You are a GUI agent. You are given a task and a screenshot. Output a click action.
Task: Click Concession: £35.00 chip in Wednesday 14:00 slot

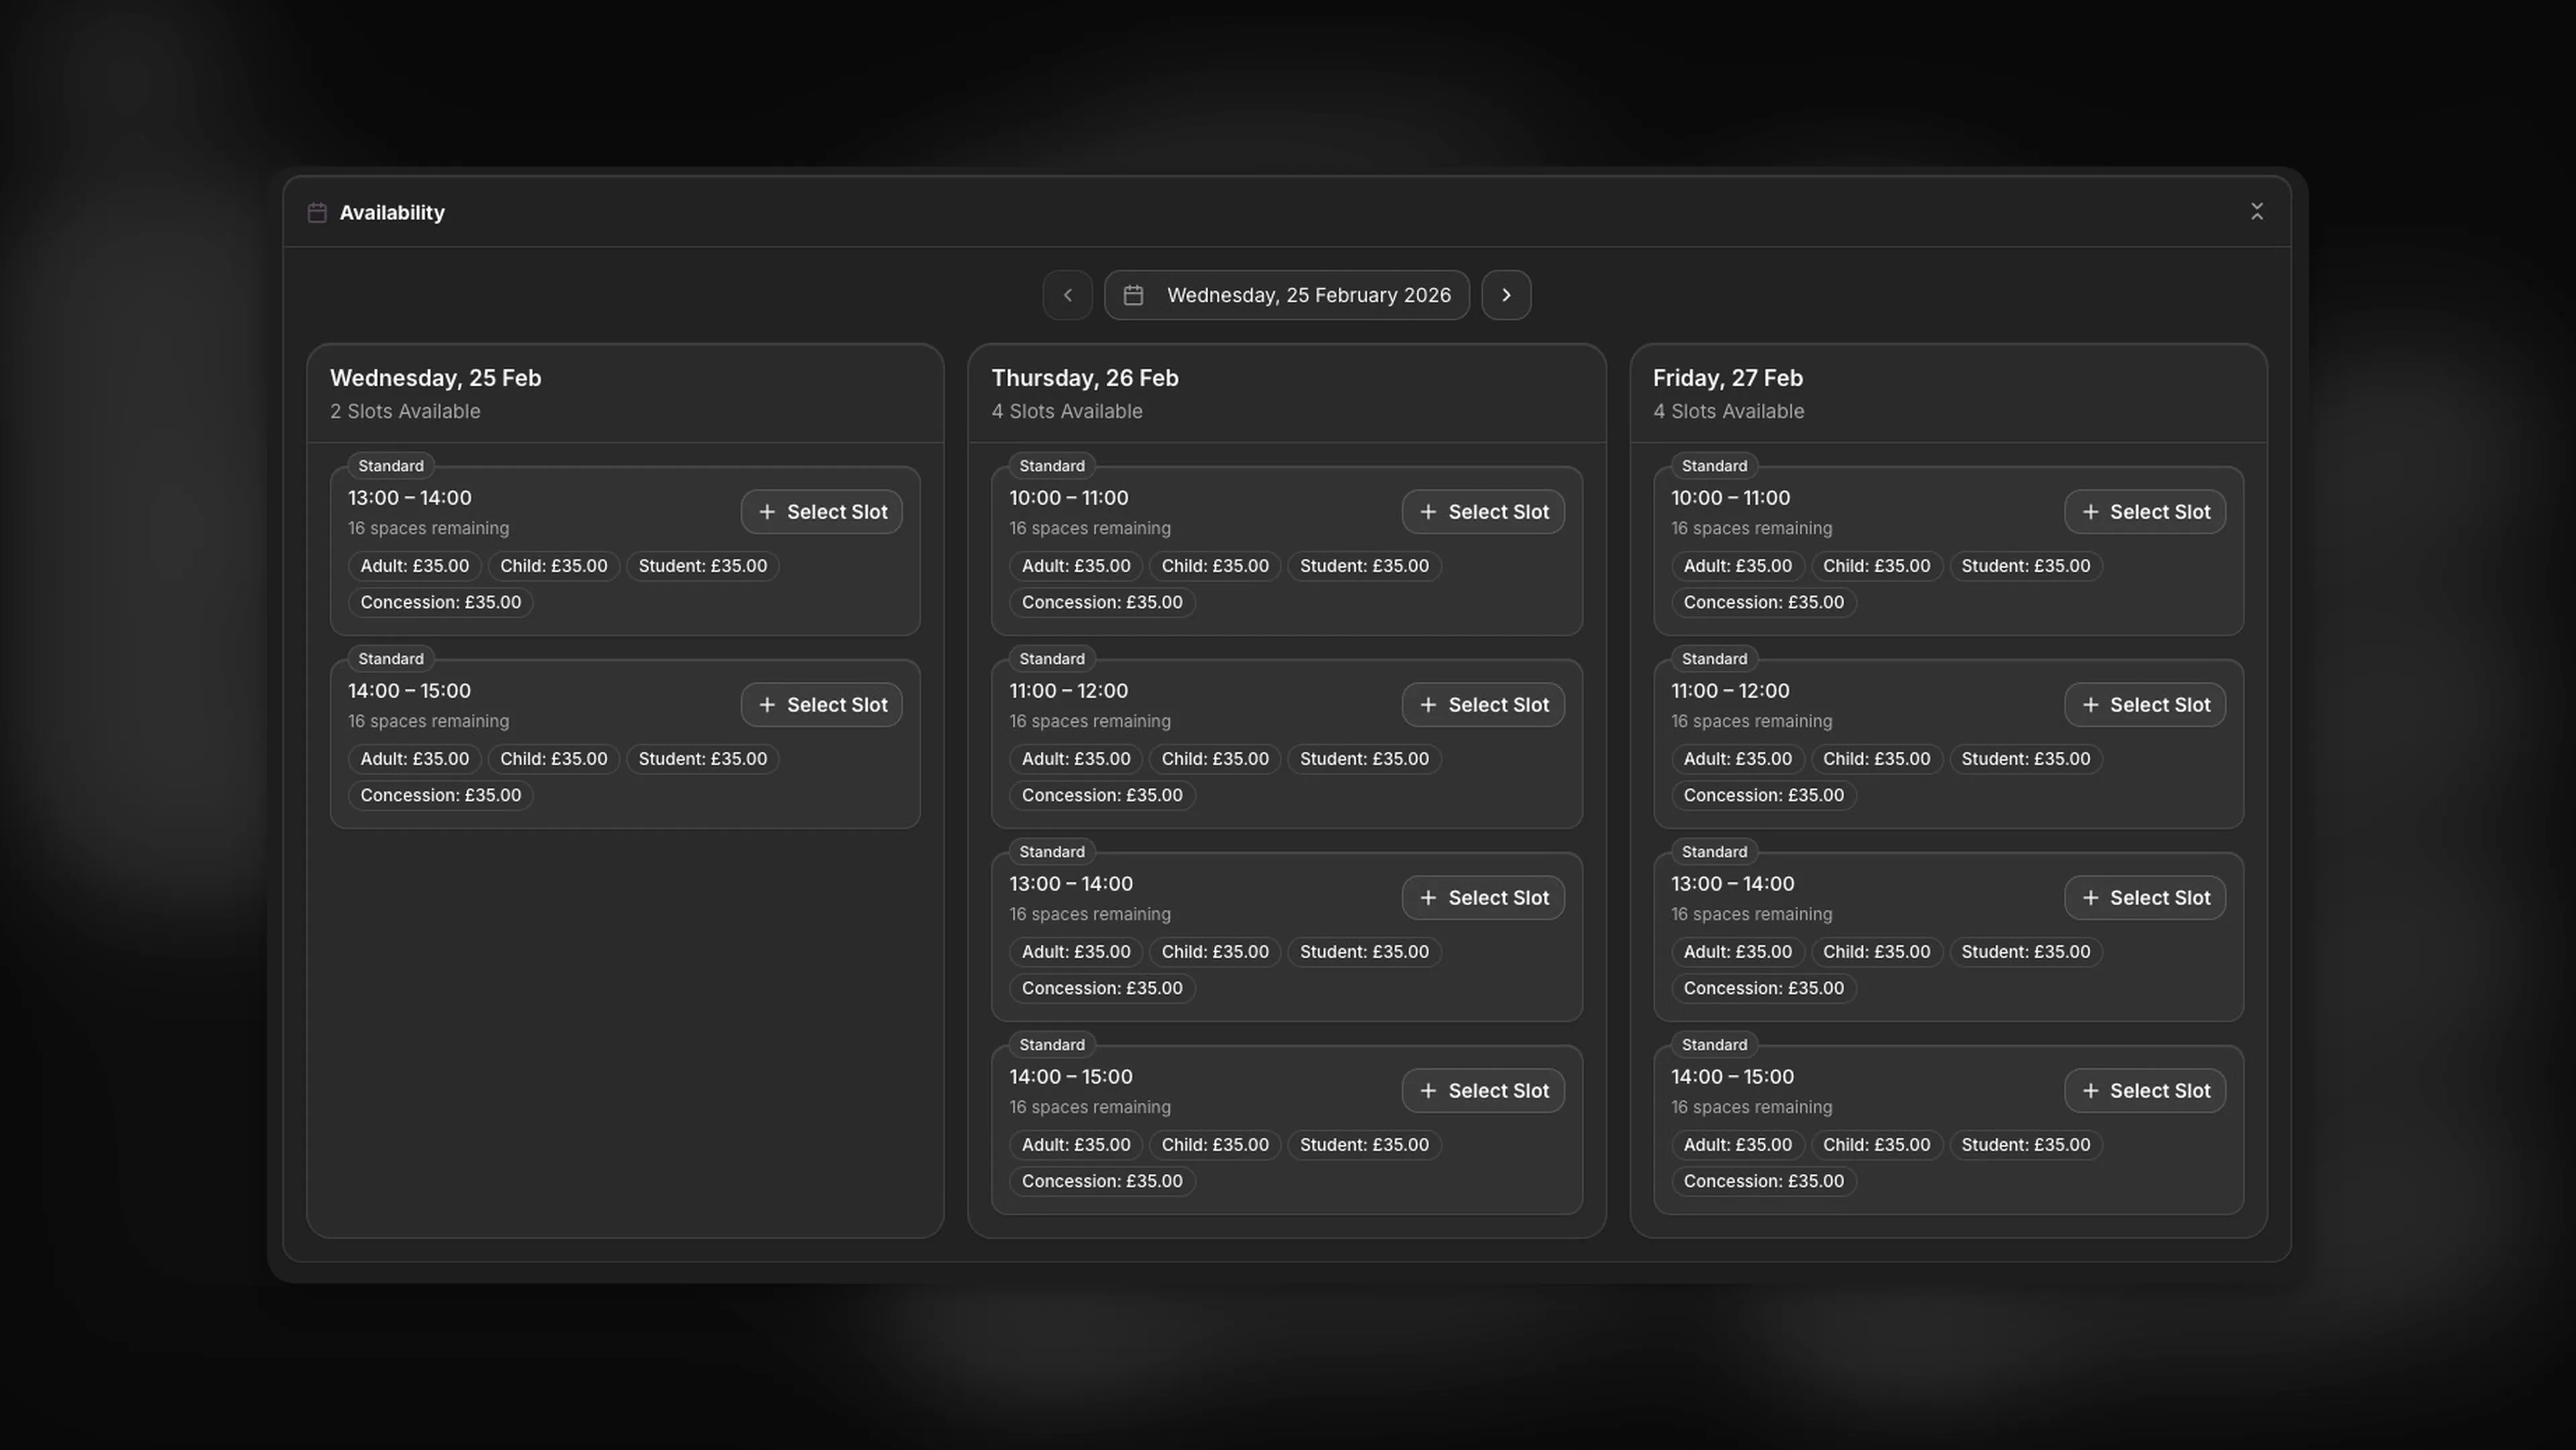click(x=441, y=796)
